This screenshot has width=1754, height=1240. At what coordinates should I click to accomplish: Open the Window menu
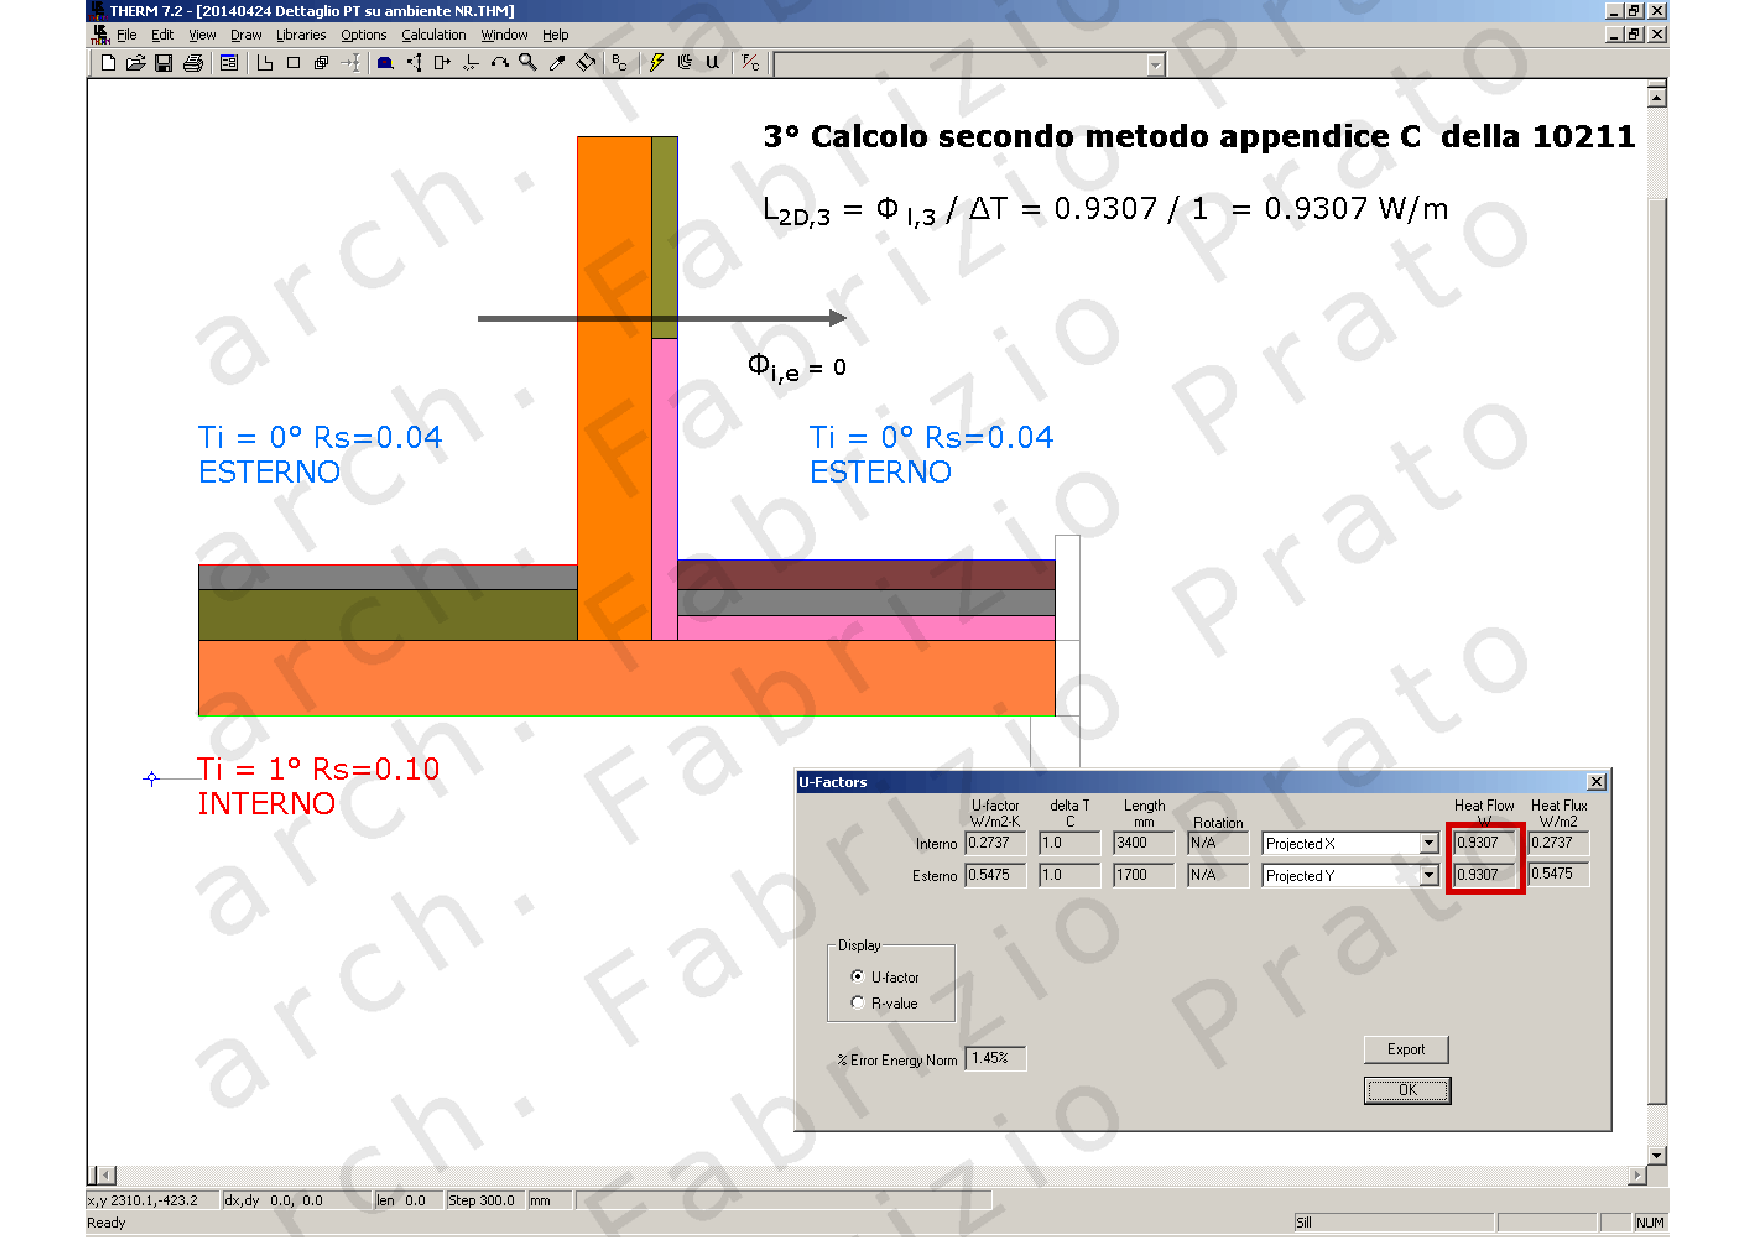(x=504, y=35)
